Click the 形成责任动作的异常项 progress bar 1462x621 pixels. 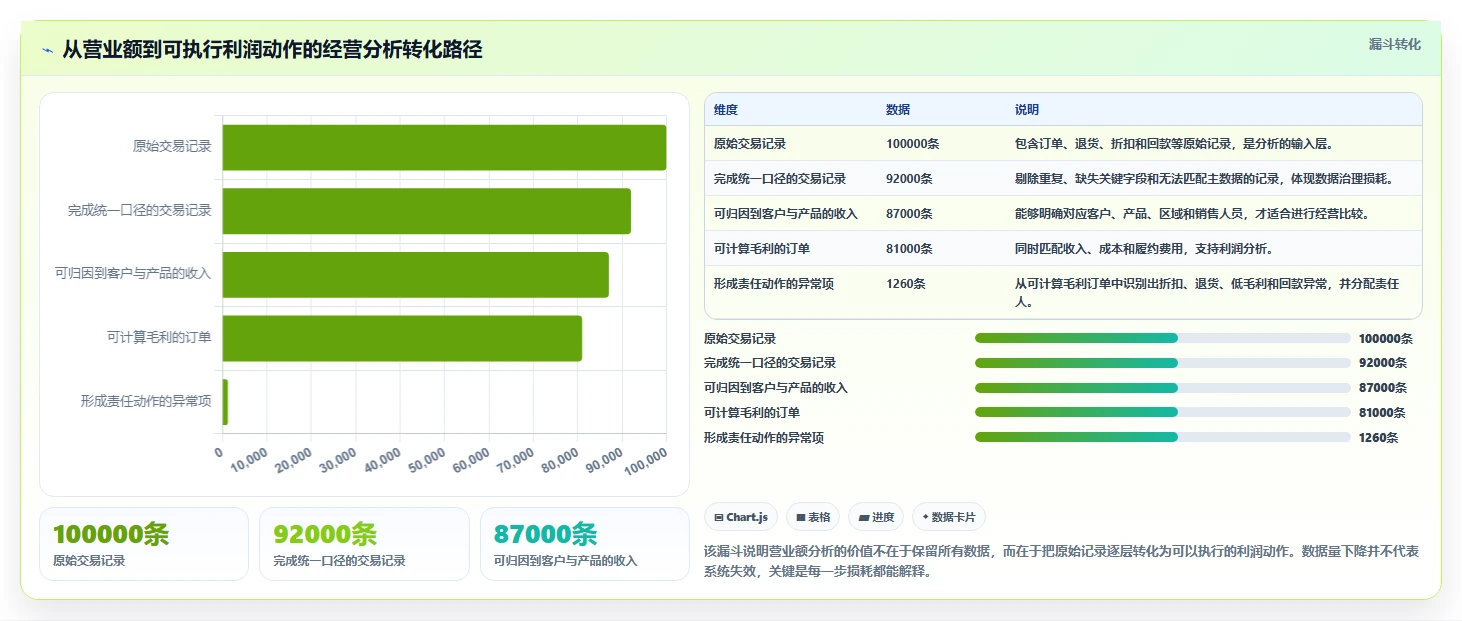(1162, 437)
